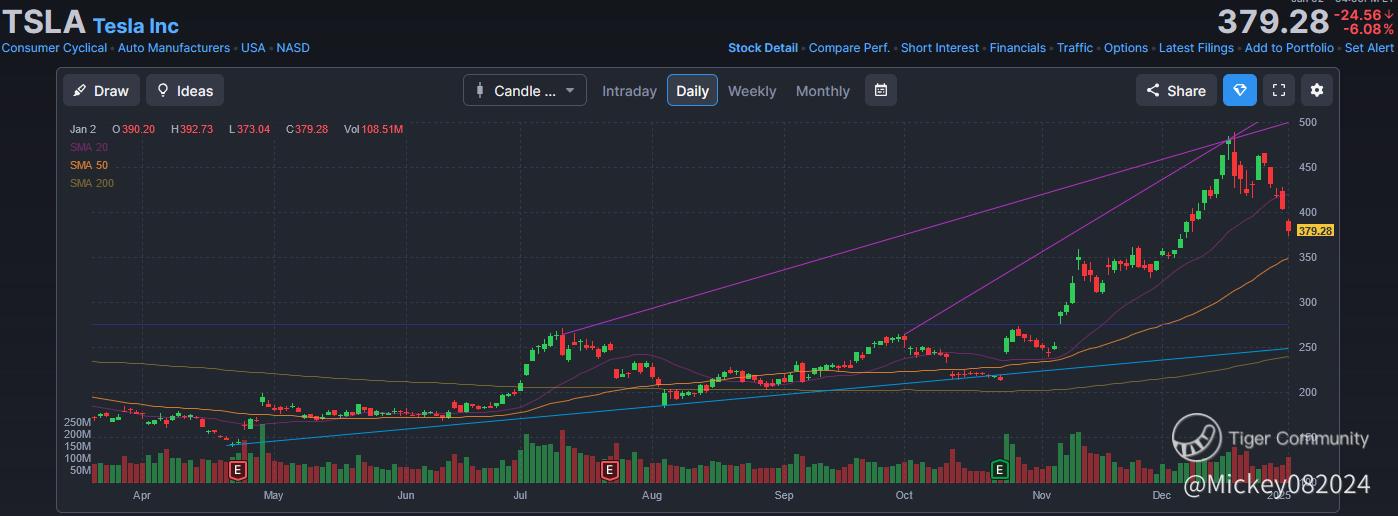Image resolution: width=1398 pixels, height=516 pixels.
Task: Switch to the Monthly timeframe
Action: [823, 90]
